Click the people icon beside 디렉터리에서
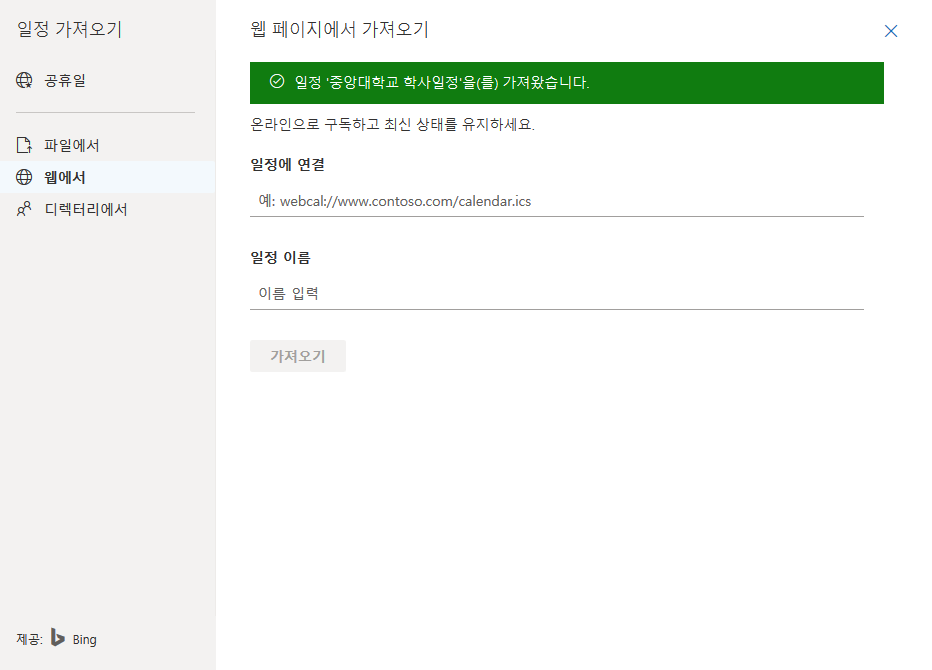 24,208
